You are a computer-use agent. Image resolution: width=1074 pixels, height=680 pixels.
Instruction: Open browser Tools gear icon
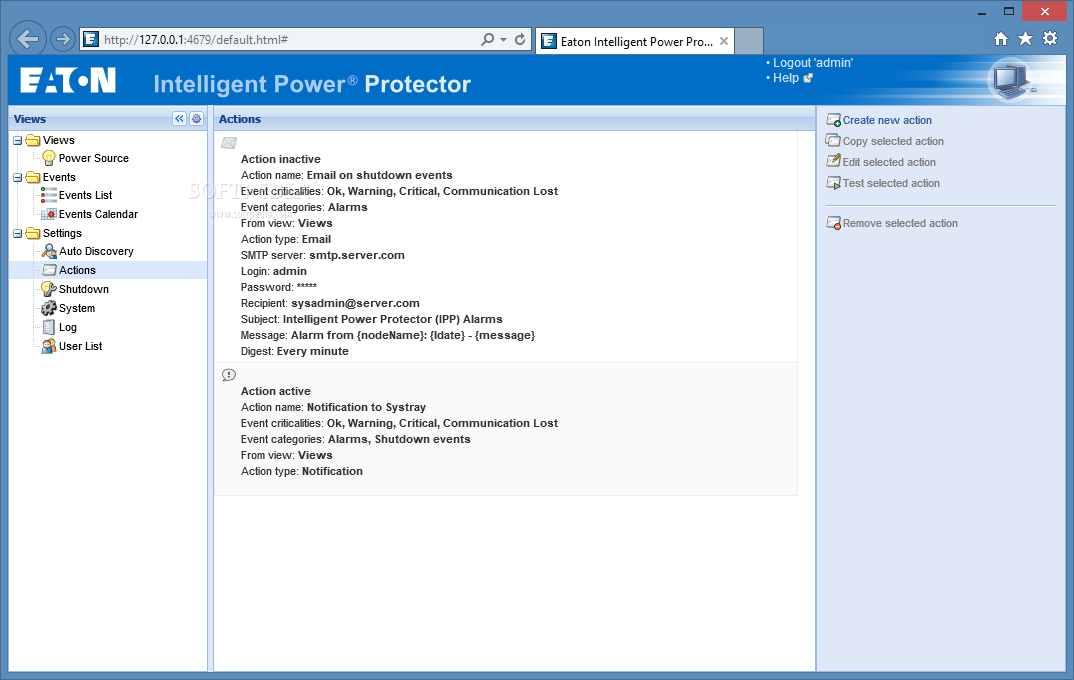point(1050,38)
